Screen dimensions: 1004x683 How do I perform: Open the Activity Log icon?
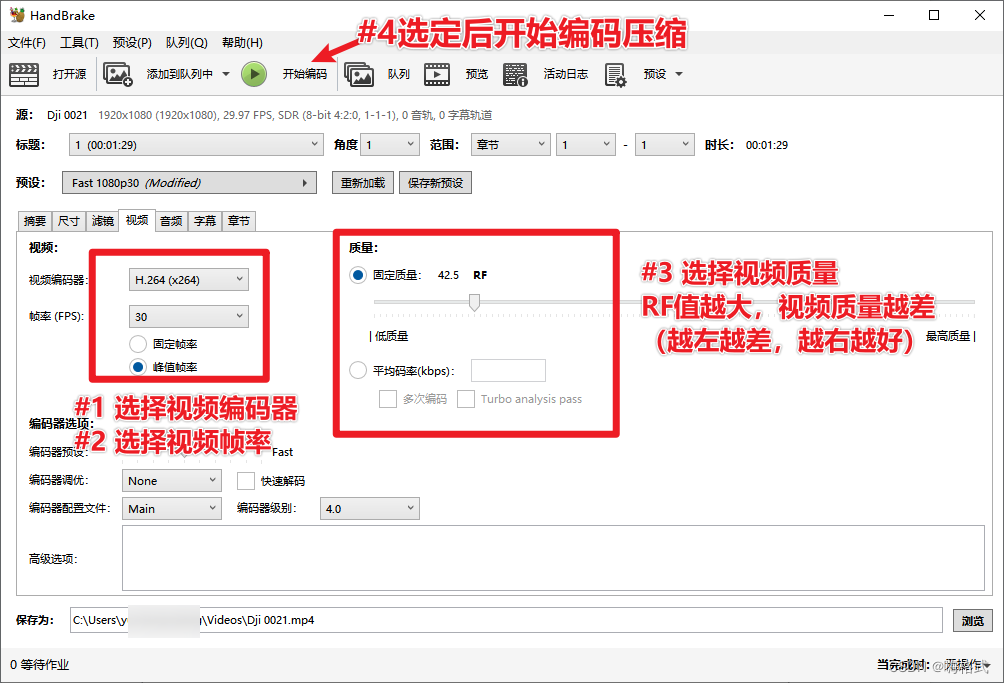[515, 74]
